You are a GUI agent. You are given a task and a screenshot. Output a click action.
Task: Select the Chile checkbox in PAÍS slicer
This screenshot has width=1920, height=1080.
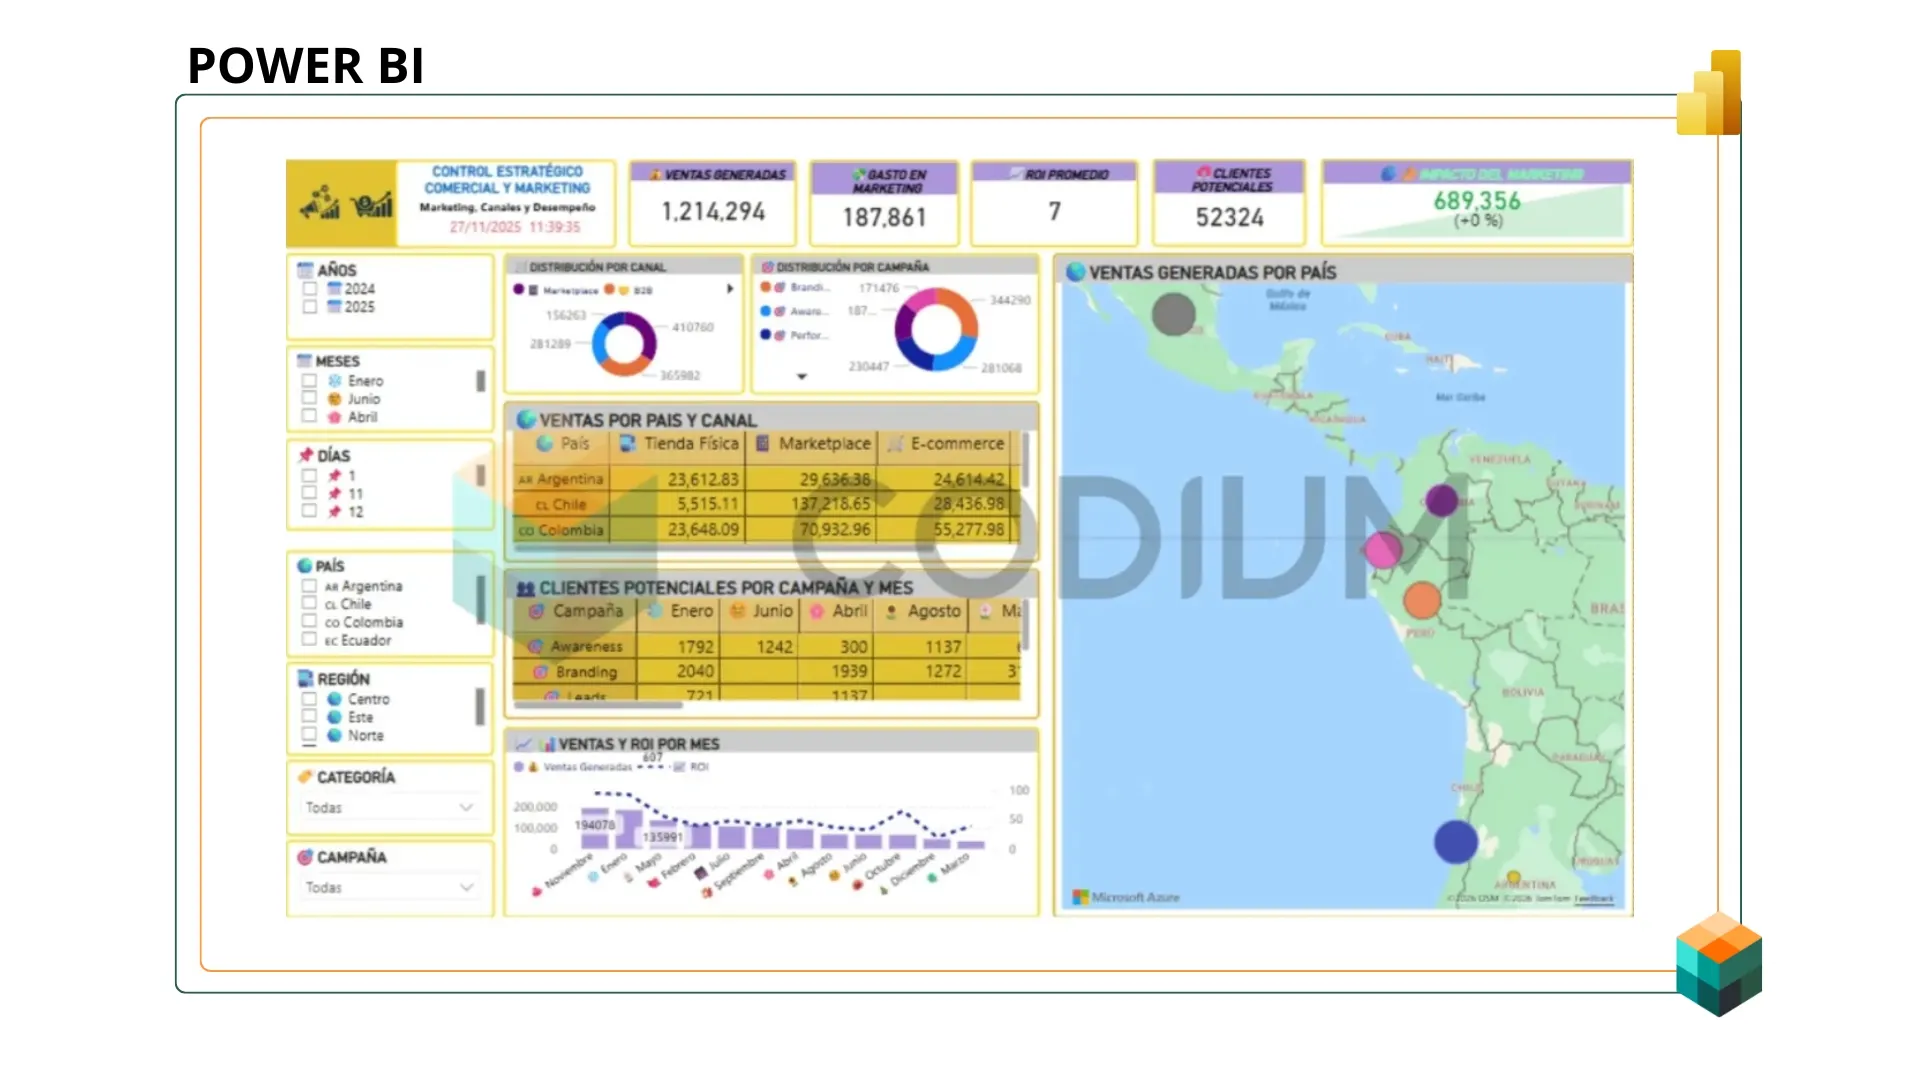[x=309, y=604]
